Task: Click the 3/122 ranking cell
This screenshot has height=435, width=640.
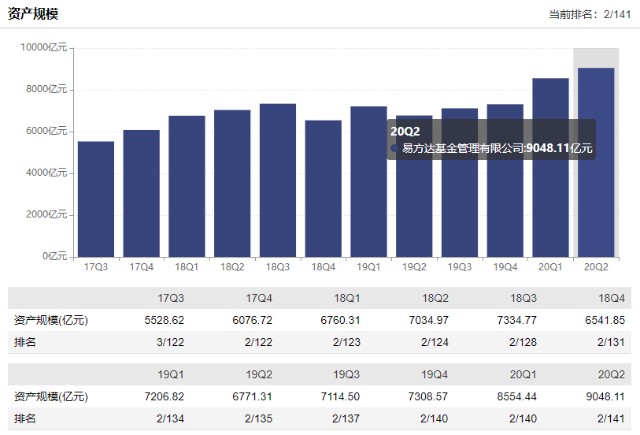Action: pos(171,341)
